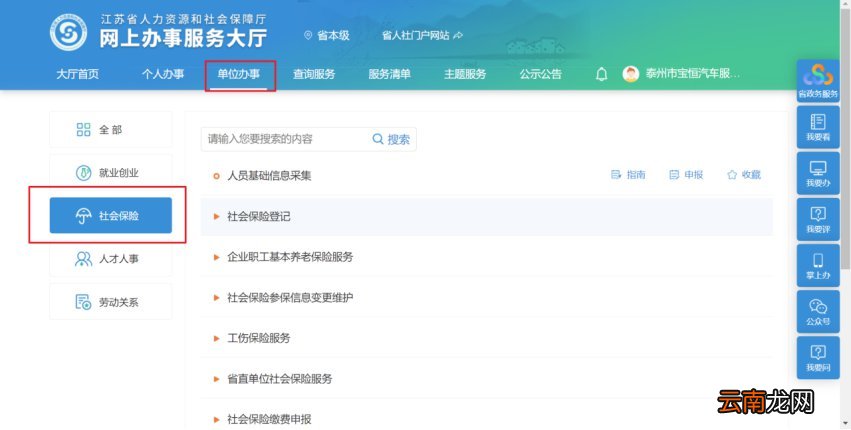Image resolution: width=851 pixels, height=430 pixels.
Task: Click the 省本级 region selector
Action: (327, 35)
